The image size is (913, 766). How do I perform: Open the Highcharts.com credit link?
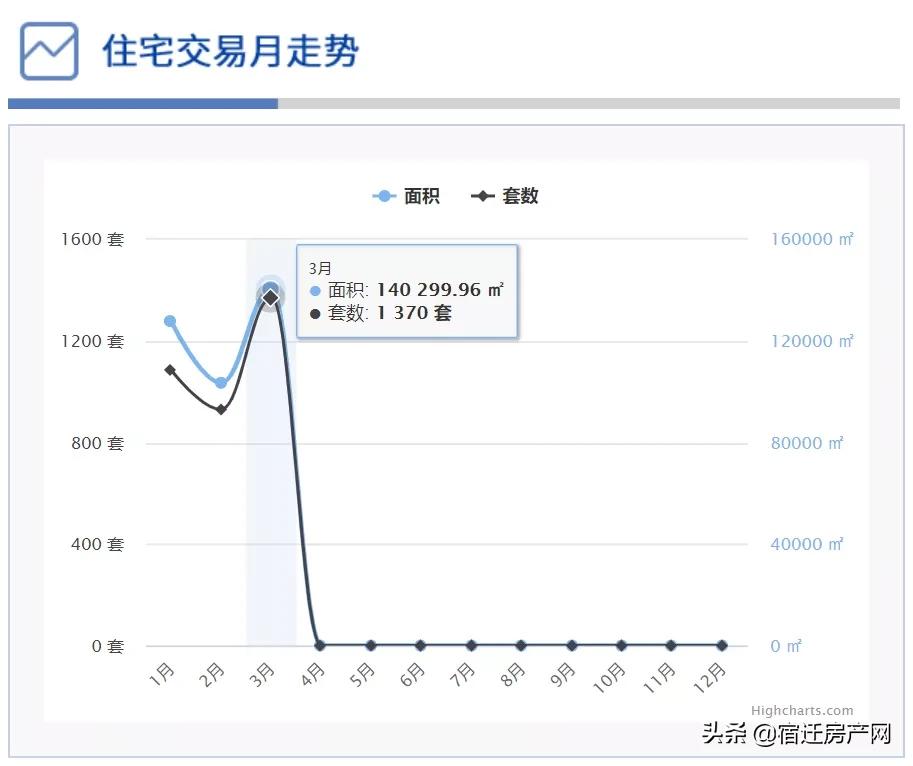click(x=803, y=709)
